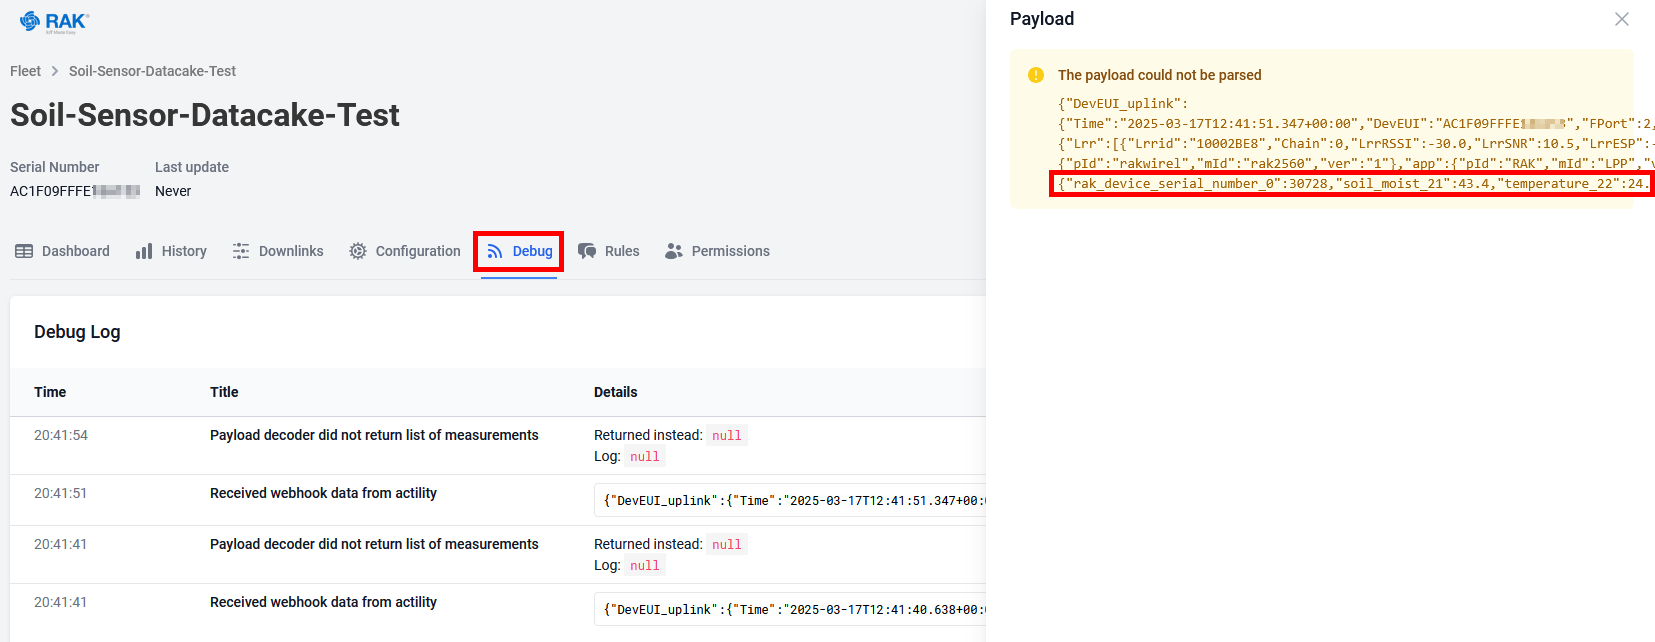Image resolution: width=1655 pixels, height=642 pixels.
Task: Click the Rules speech bubbles icon
Action: 587,251
